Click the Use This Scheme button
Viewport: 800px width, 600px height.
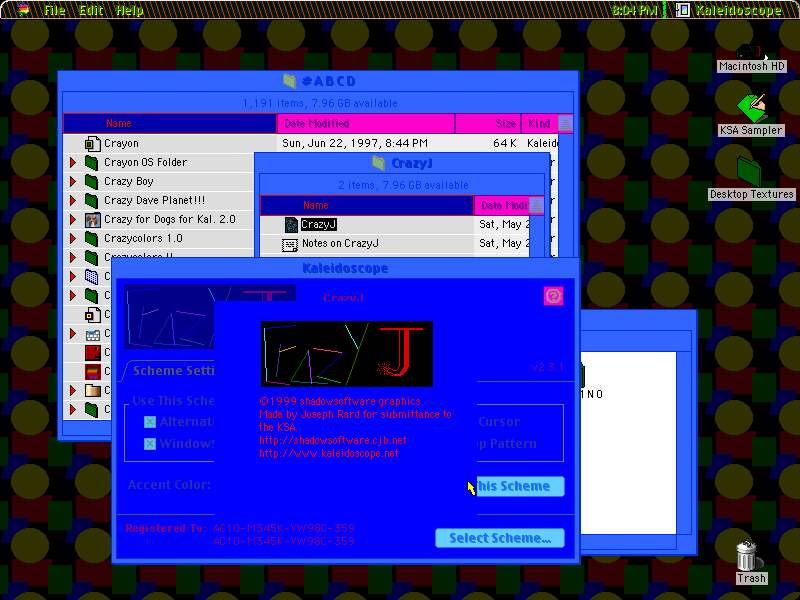tap(520, 486)
